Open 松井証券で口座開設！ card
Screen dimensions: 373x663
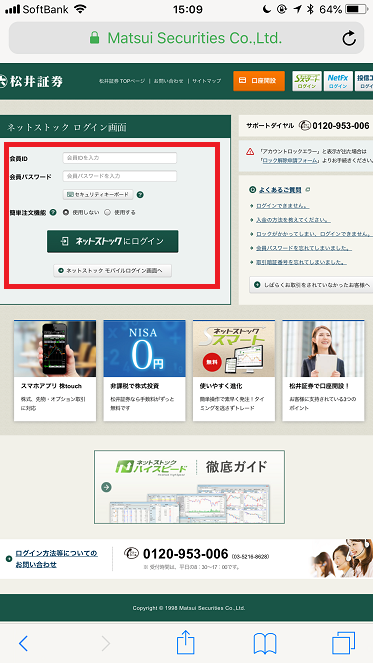(x=324, y=370)
